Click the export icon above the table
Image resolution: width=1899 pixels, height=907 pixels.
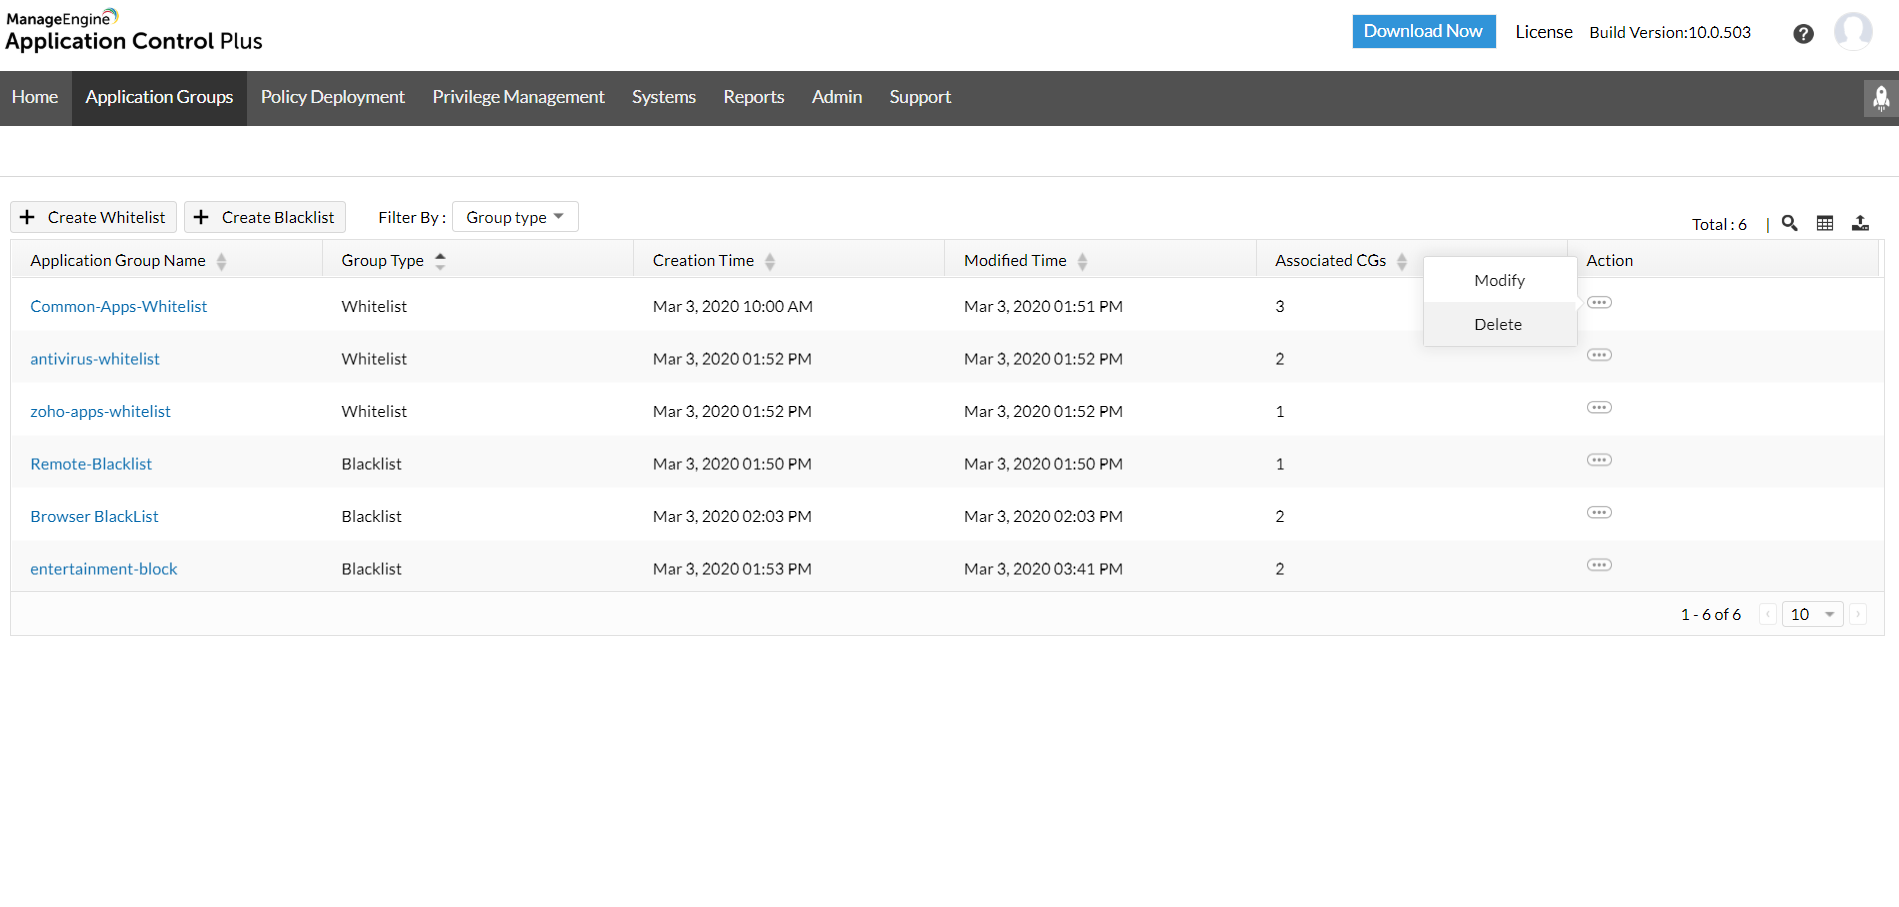[x=1860, y=223]
